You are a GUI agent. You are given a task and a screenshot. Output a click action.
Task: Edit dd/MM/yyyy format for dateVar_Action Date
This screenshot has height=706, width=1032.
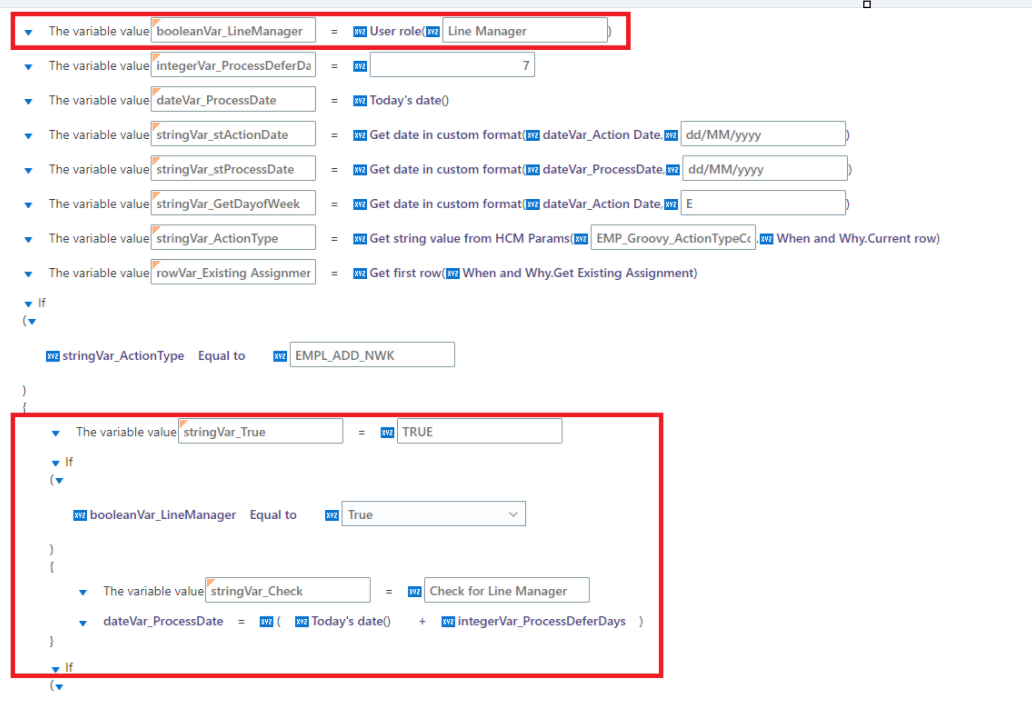pos(763,134)
